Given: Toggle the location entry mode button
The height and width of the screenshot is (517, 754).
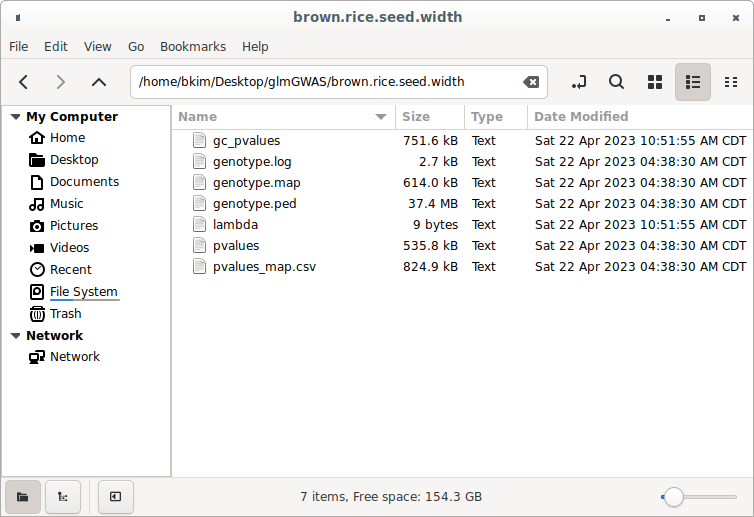Looking at the screenshot, I should pyautogui.click(x=579, y=82).
